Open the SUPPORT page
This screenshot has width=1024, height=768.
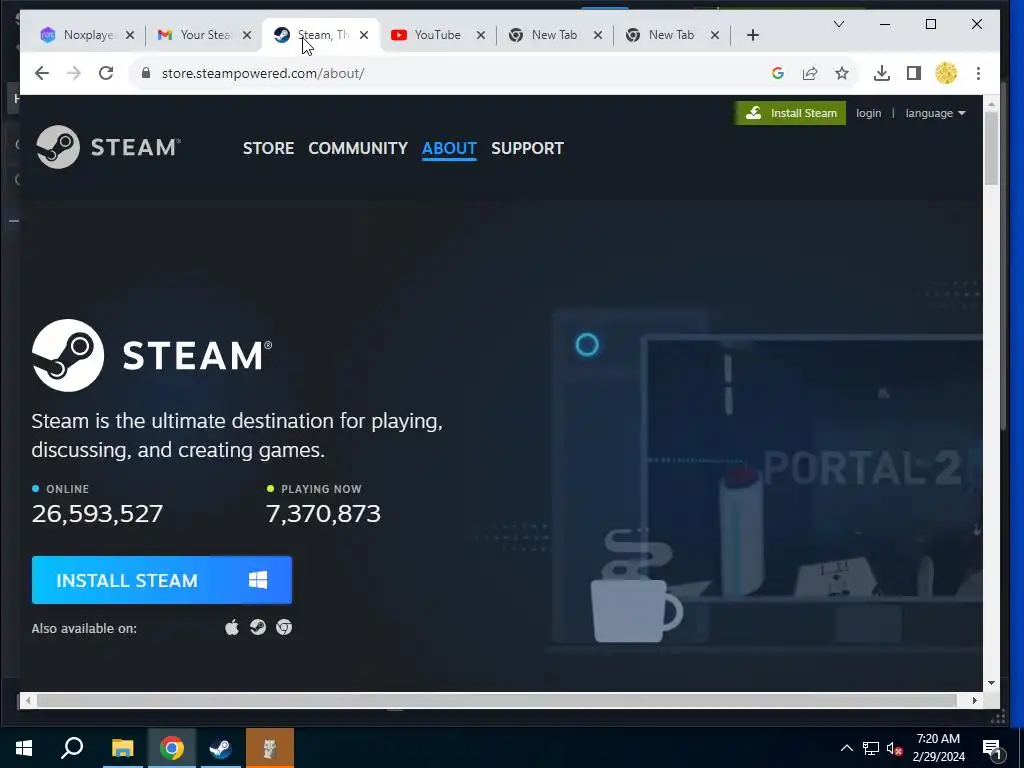(x=527, y=148)
